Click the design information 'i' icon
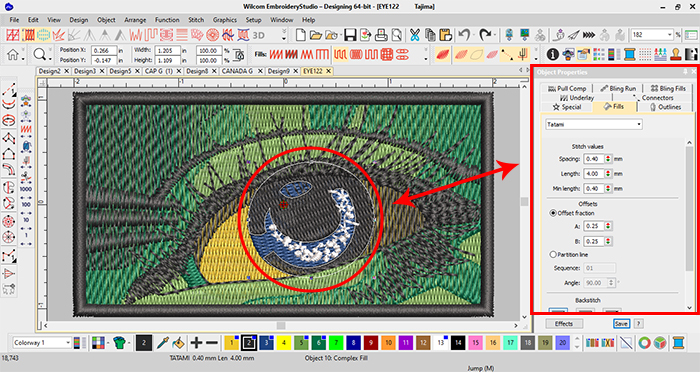700x372 pixels. click(x=553, y=54)
